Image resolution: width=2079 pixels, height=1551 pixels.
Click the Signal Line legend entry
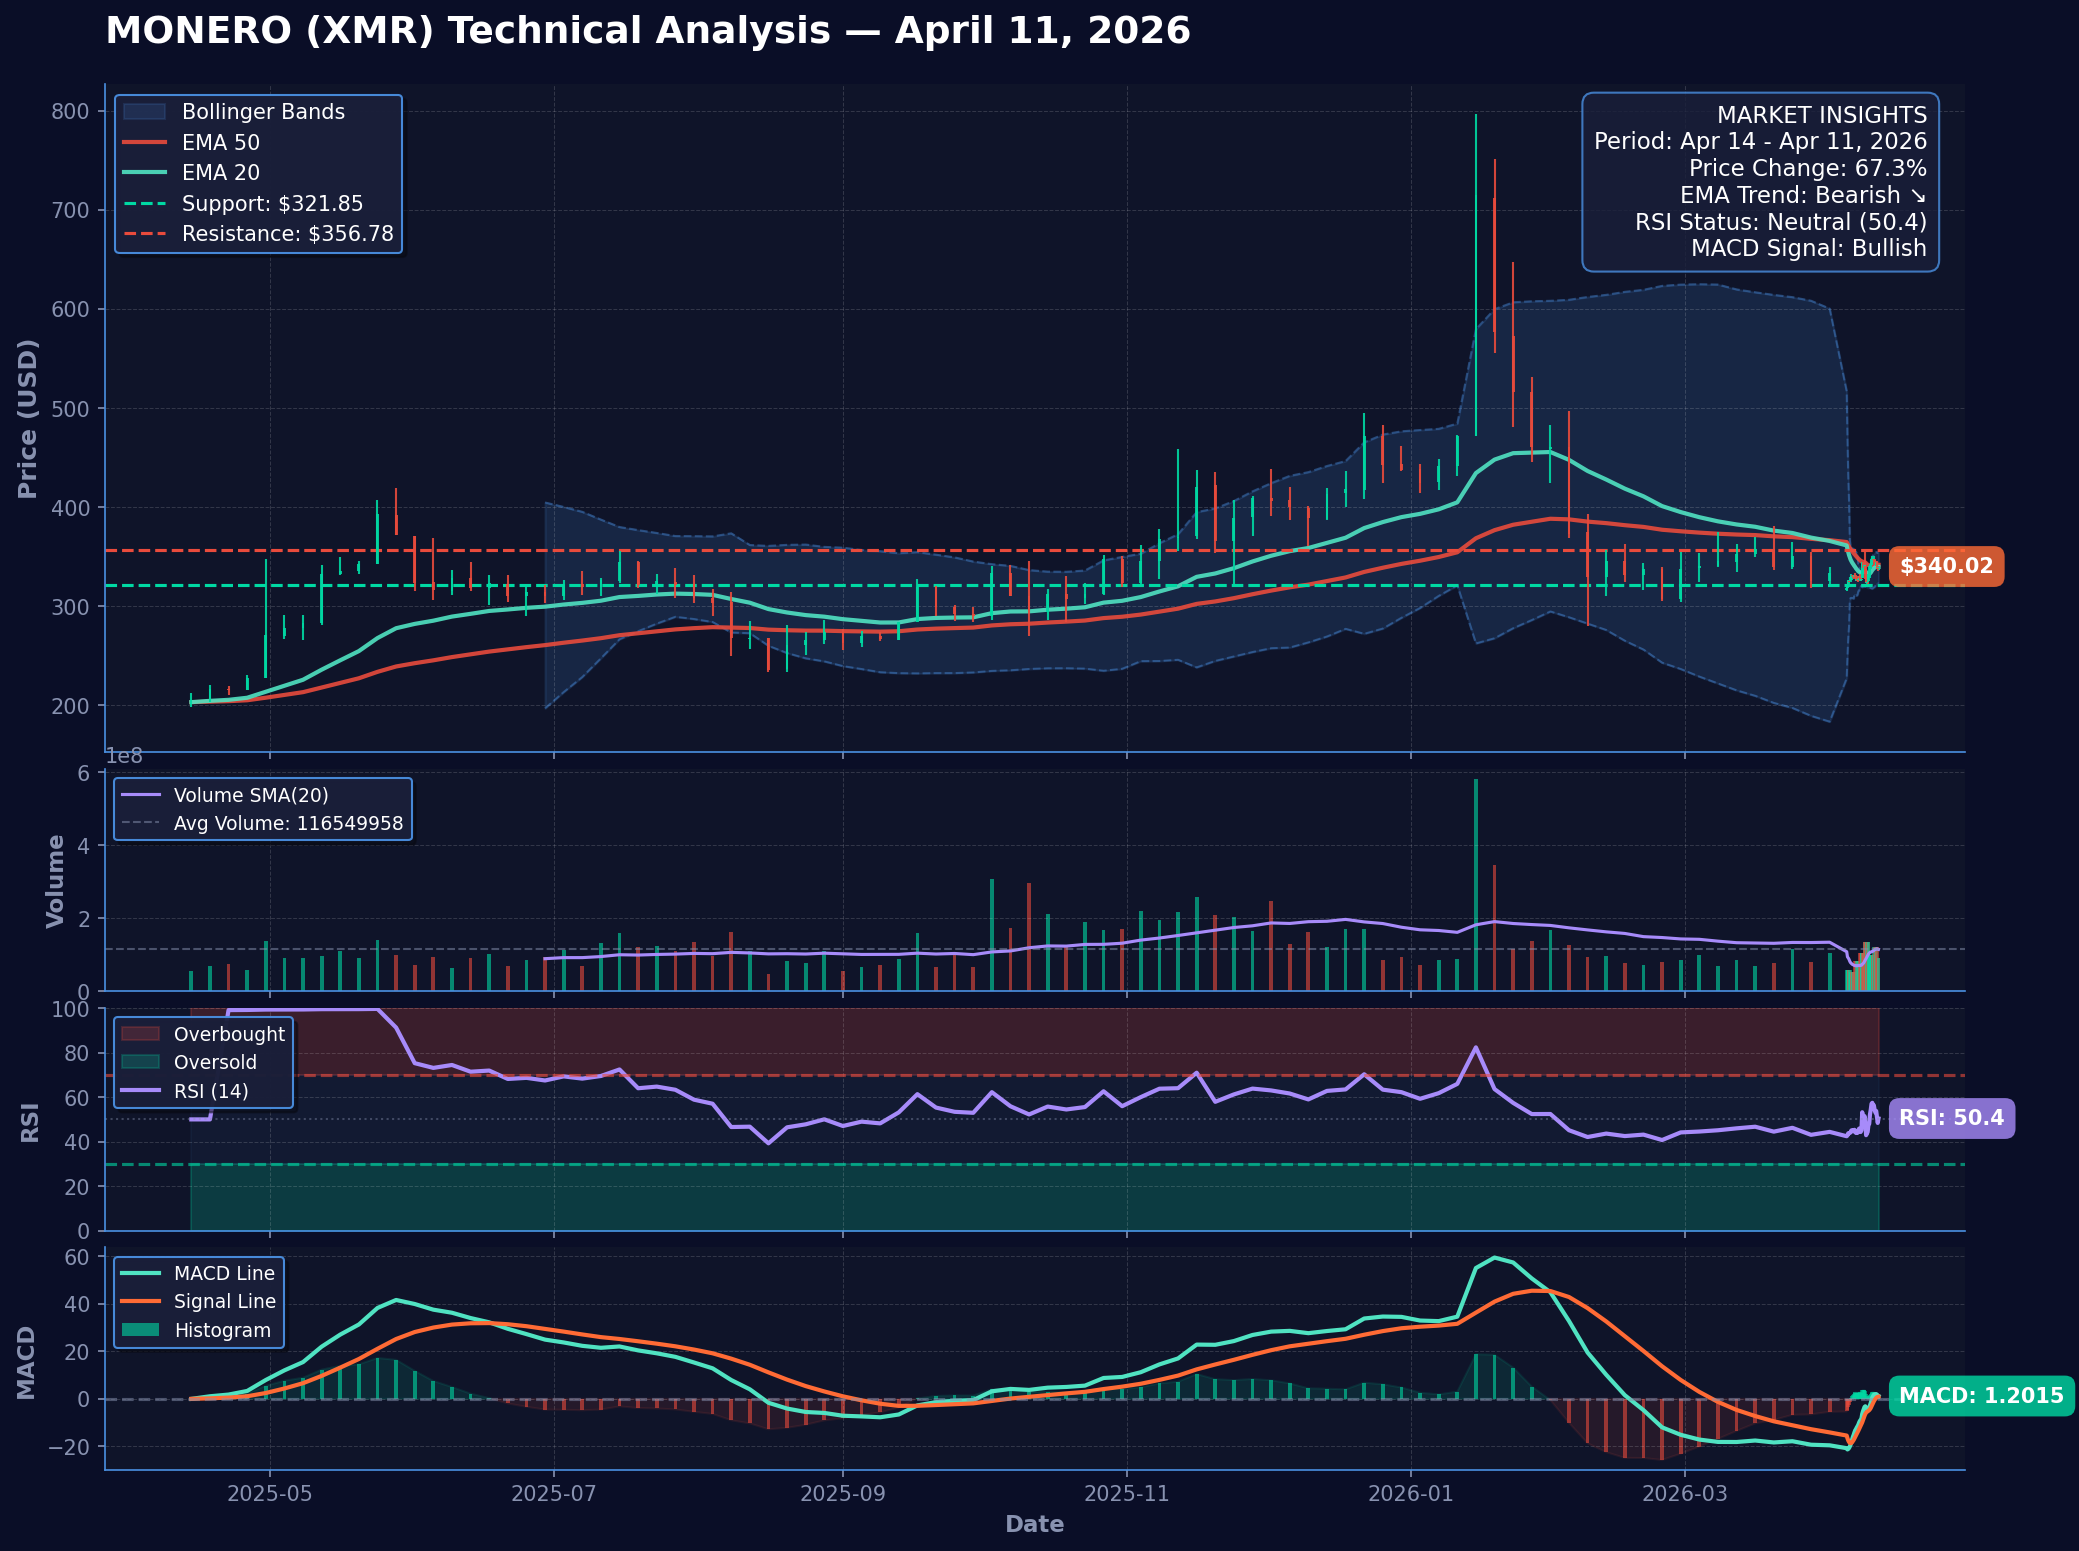(224, 1302)
